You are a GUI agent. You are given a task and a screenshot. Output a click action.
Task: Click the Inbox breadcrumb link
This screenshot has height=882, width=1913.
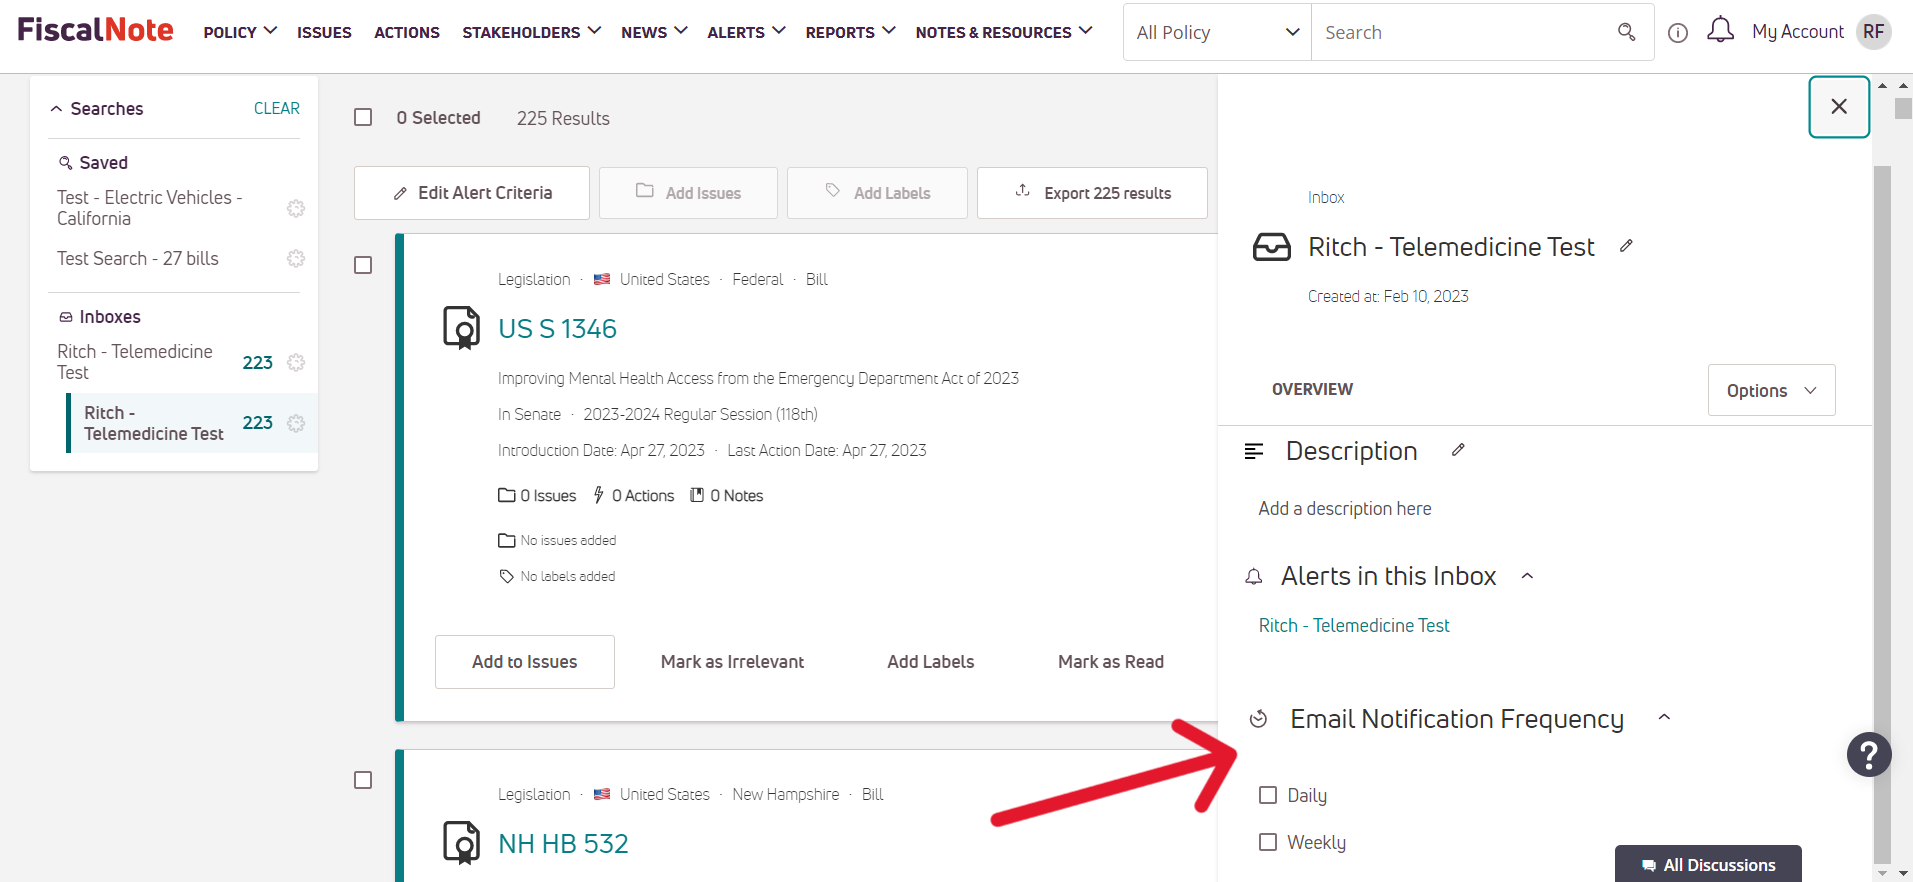(1326, 198)
